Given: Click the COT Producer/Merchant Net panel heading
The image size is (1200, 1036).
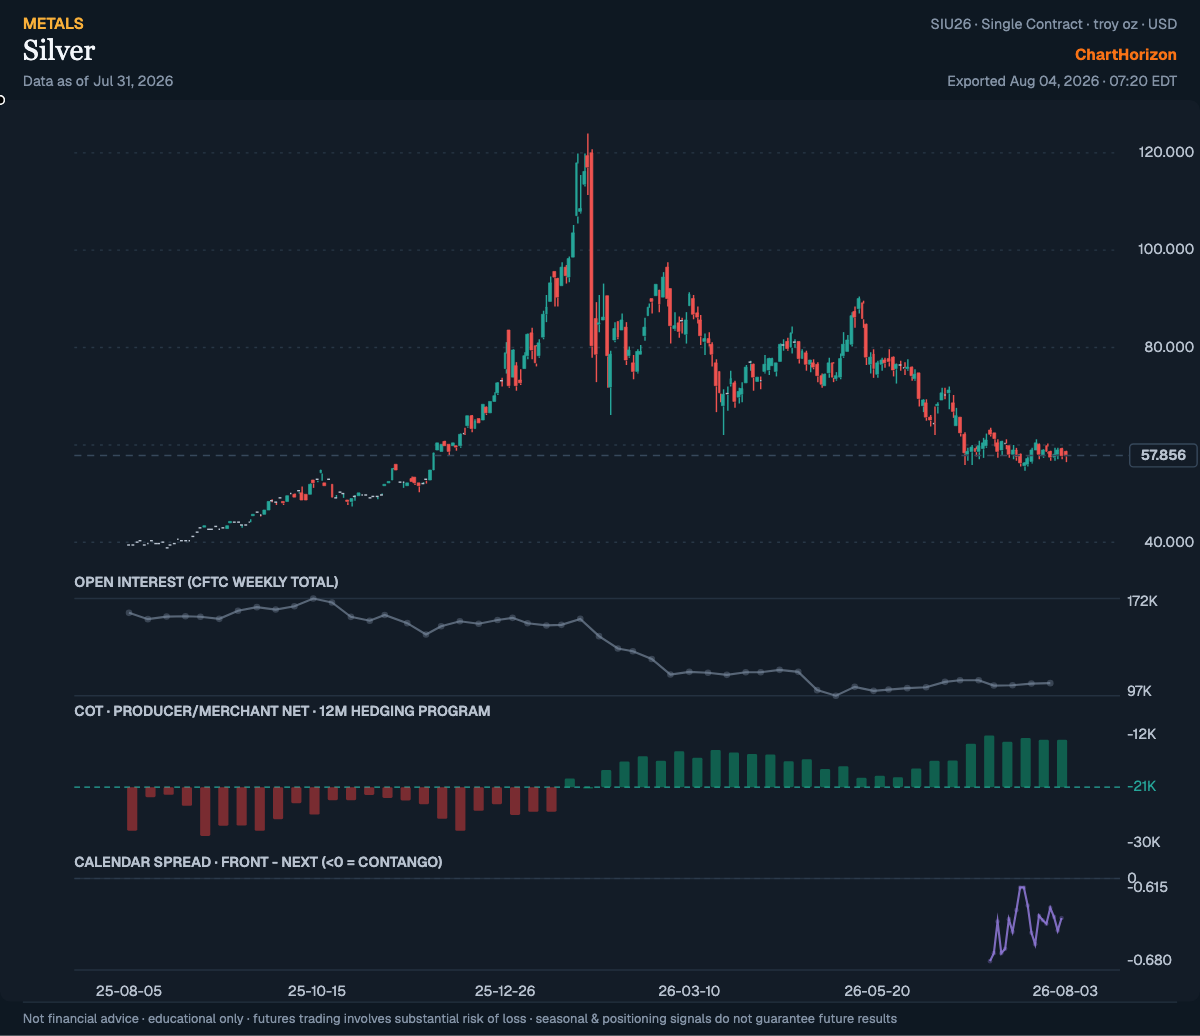Looking at the screenshot, I should point(282,712).
